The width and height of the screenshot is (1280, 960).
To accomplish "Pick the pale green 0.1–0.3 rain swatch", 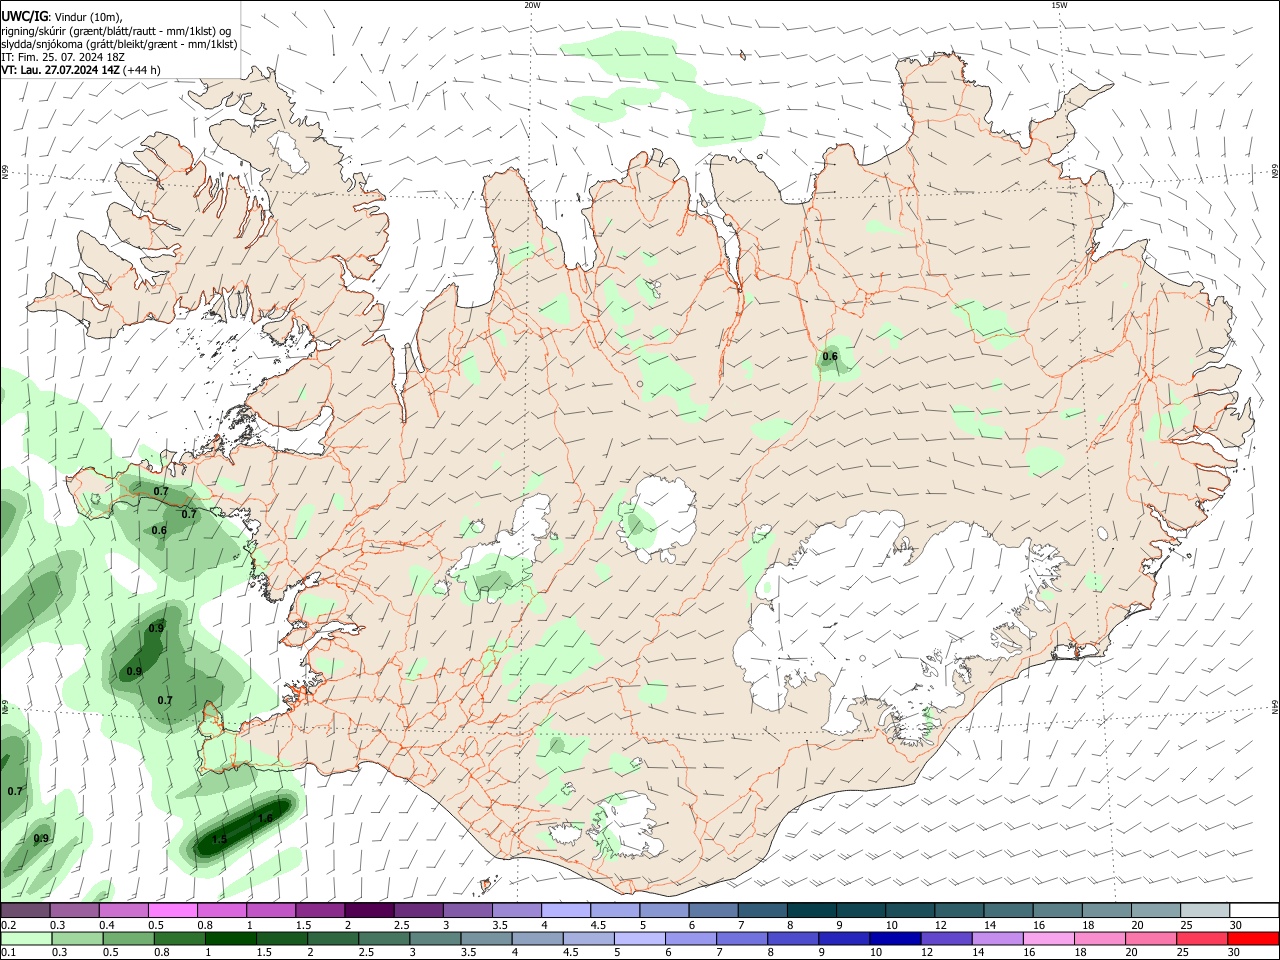I will coord(25,938).
